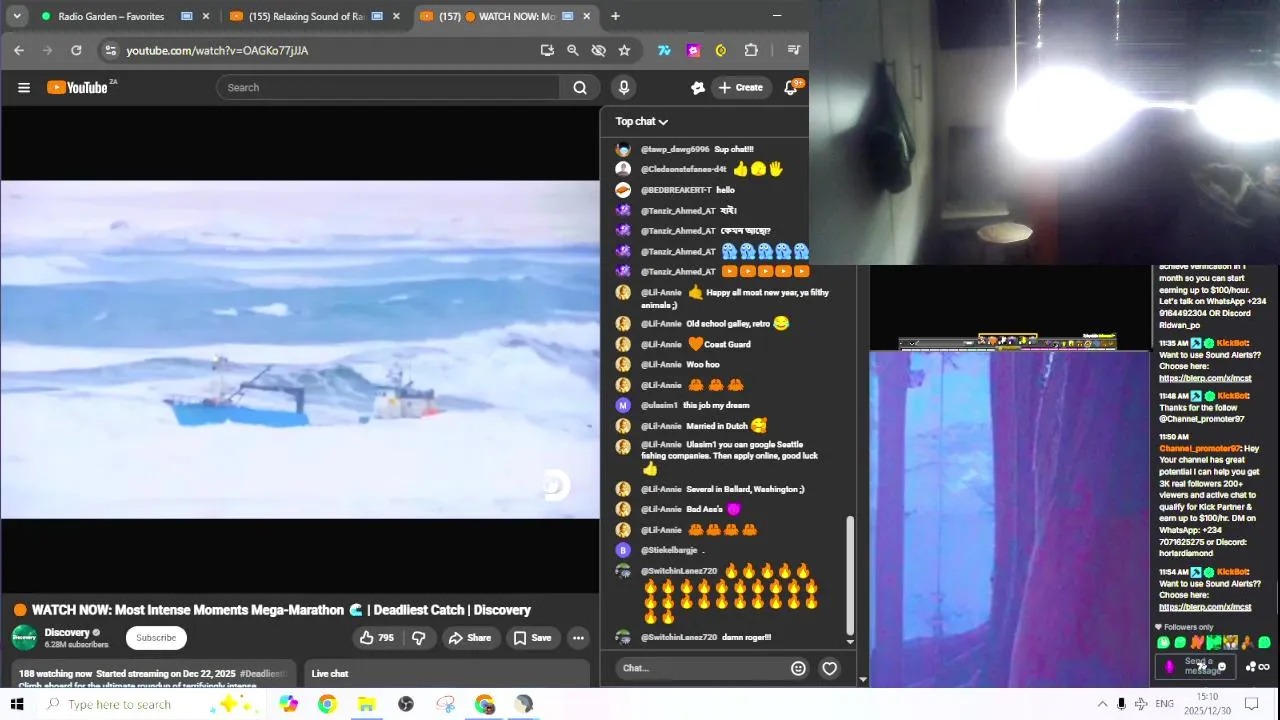Open the top blerp.com/x/mcst link
1280x720 pixels.
point(1204,379)
